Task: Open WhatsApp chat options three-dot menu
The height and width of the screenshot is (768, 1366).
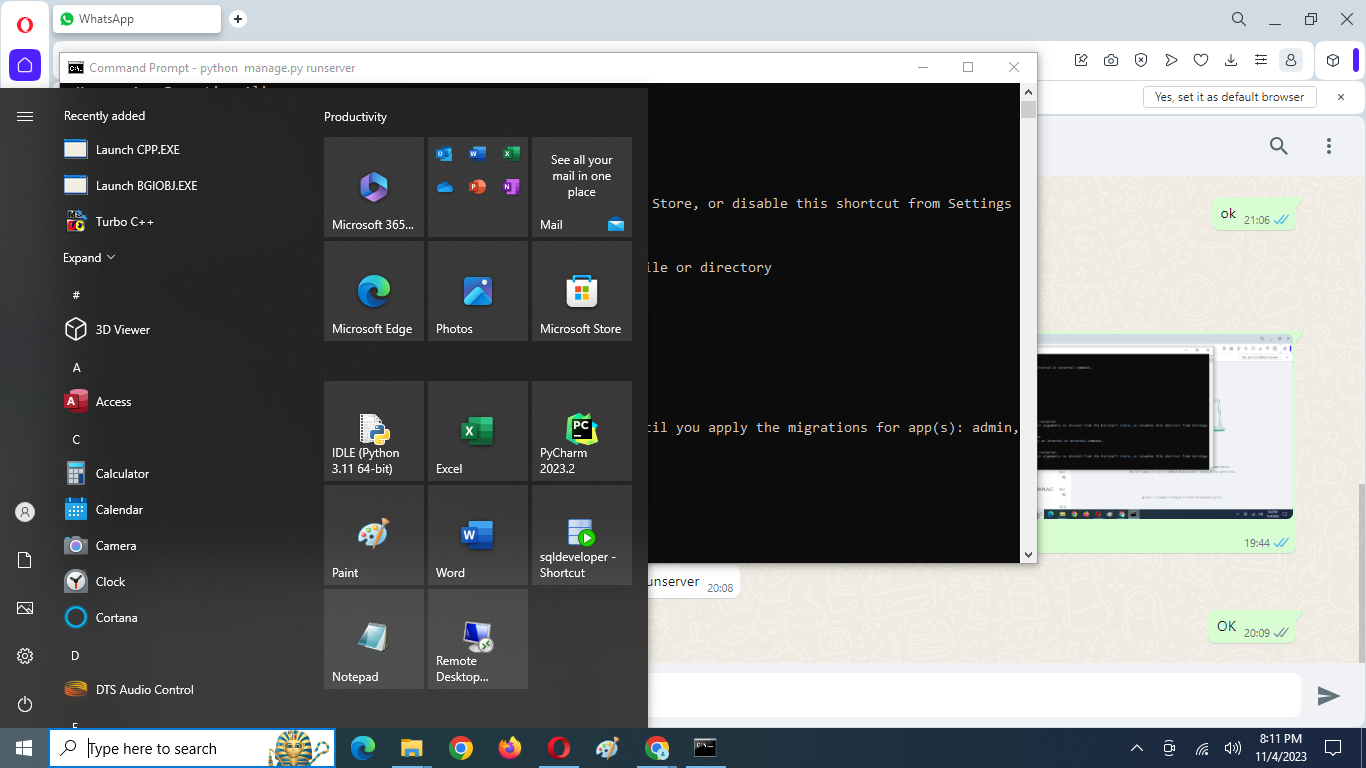Action: click(1329, 146)
